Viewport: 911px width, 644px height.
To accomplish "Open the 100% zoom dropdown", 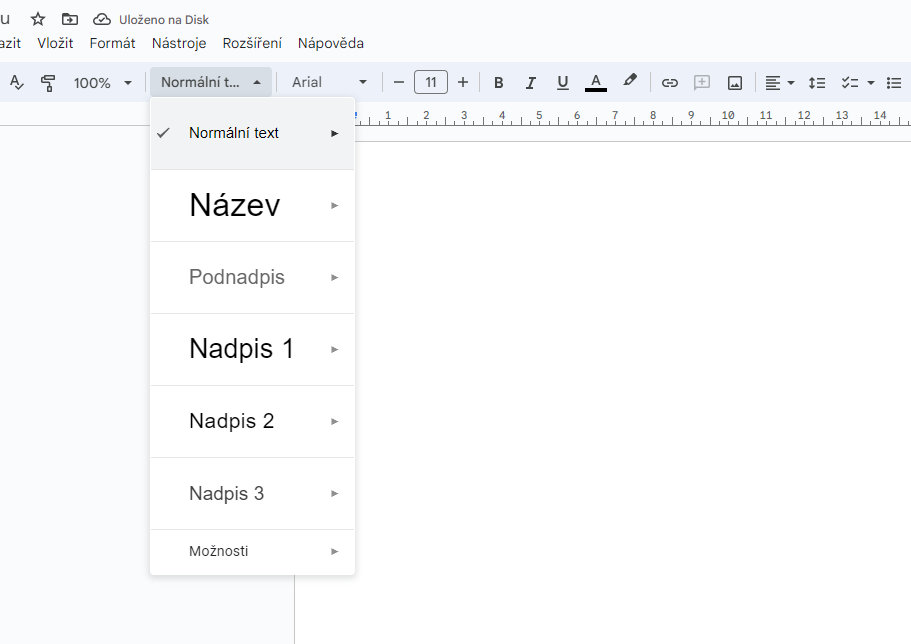I will [102, 82].
